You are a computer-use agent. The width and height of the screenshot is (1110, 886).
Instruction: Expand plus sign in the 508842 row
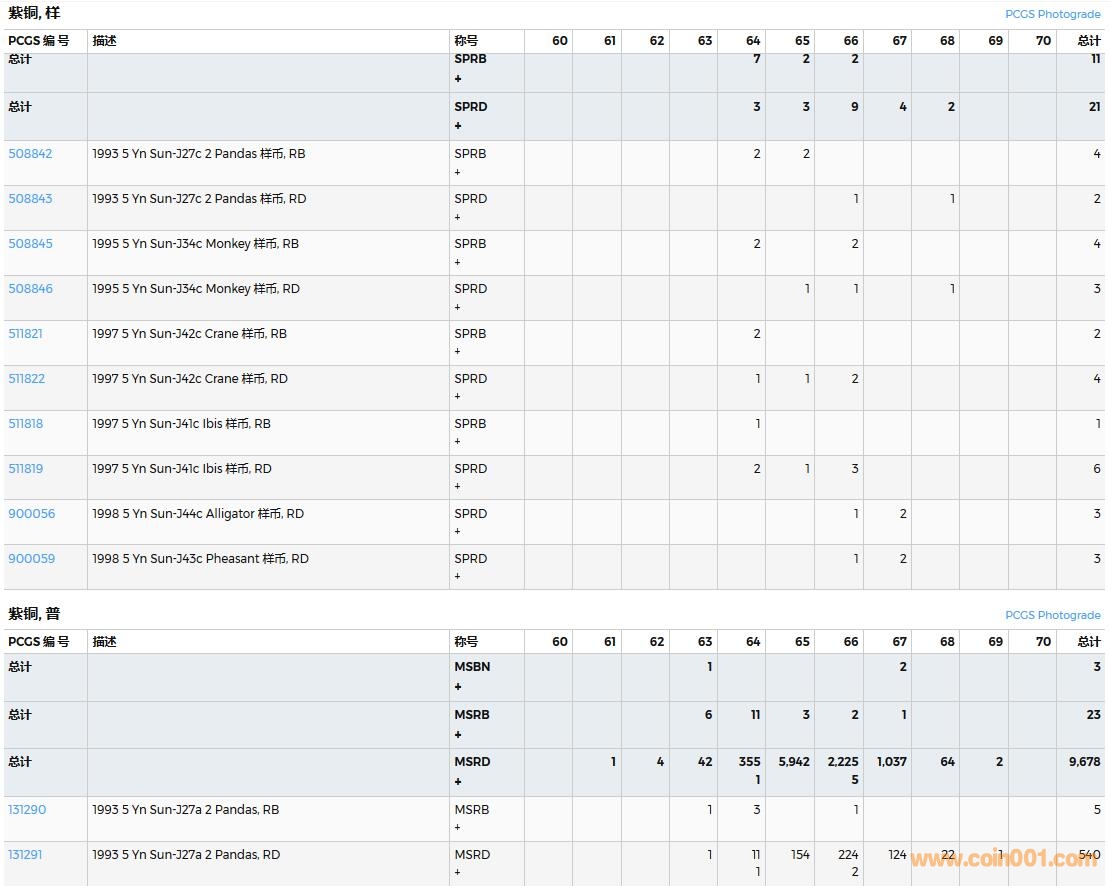(458, 172)
